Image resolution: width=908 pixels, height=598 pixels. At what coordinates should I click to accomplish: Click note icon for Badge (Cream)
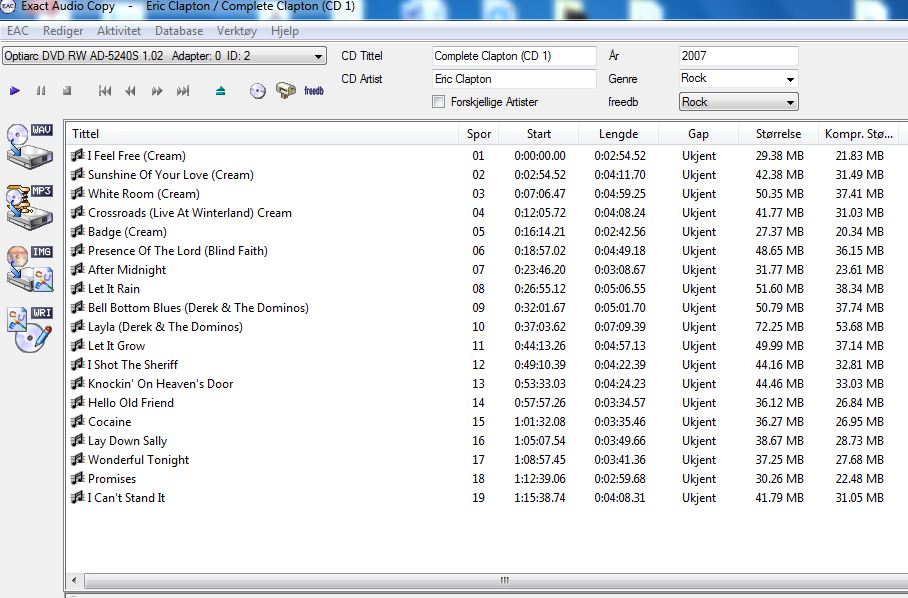[78, 232]
